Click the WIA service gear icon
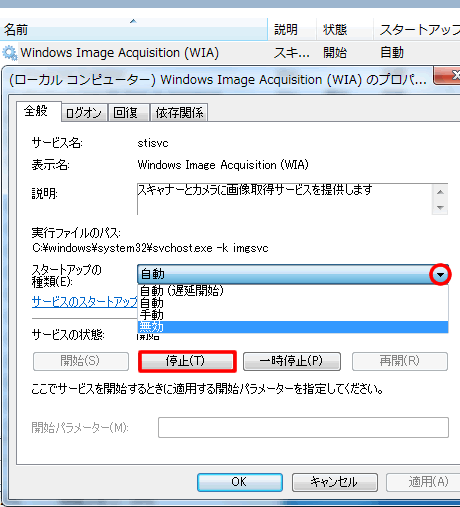The height and width of the screenshot is (507, 460). 9,53
